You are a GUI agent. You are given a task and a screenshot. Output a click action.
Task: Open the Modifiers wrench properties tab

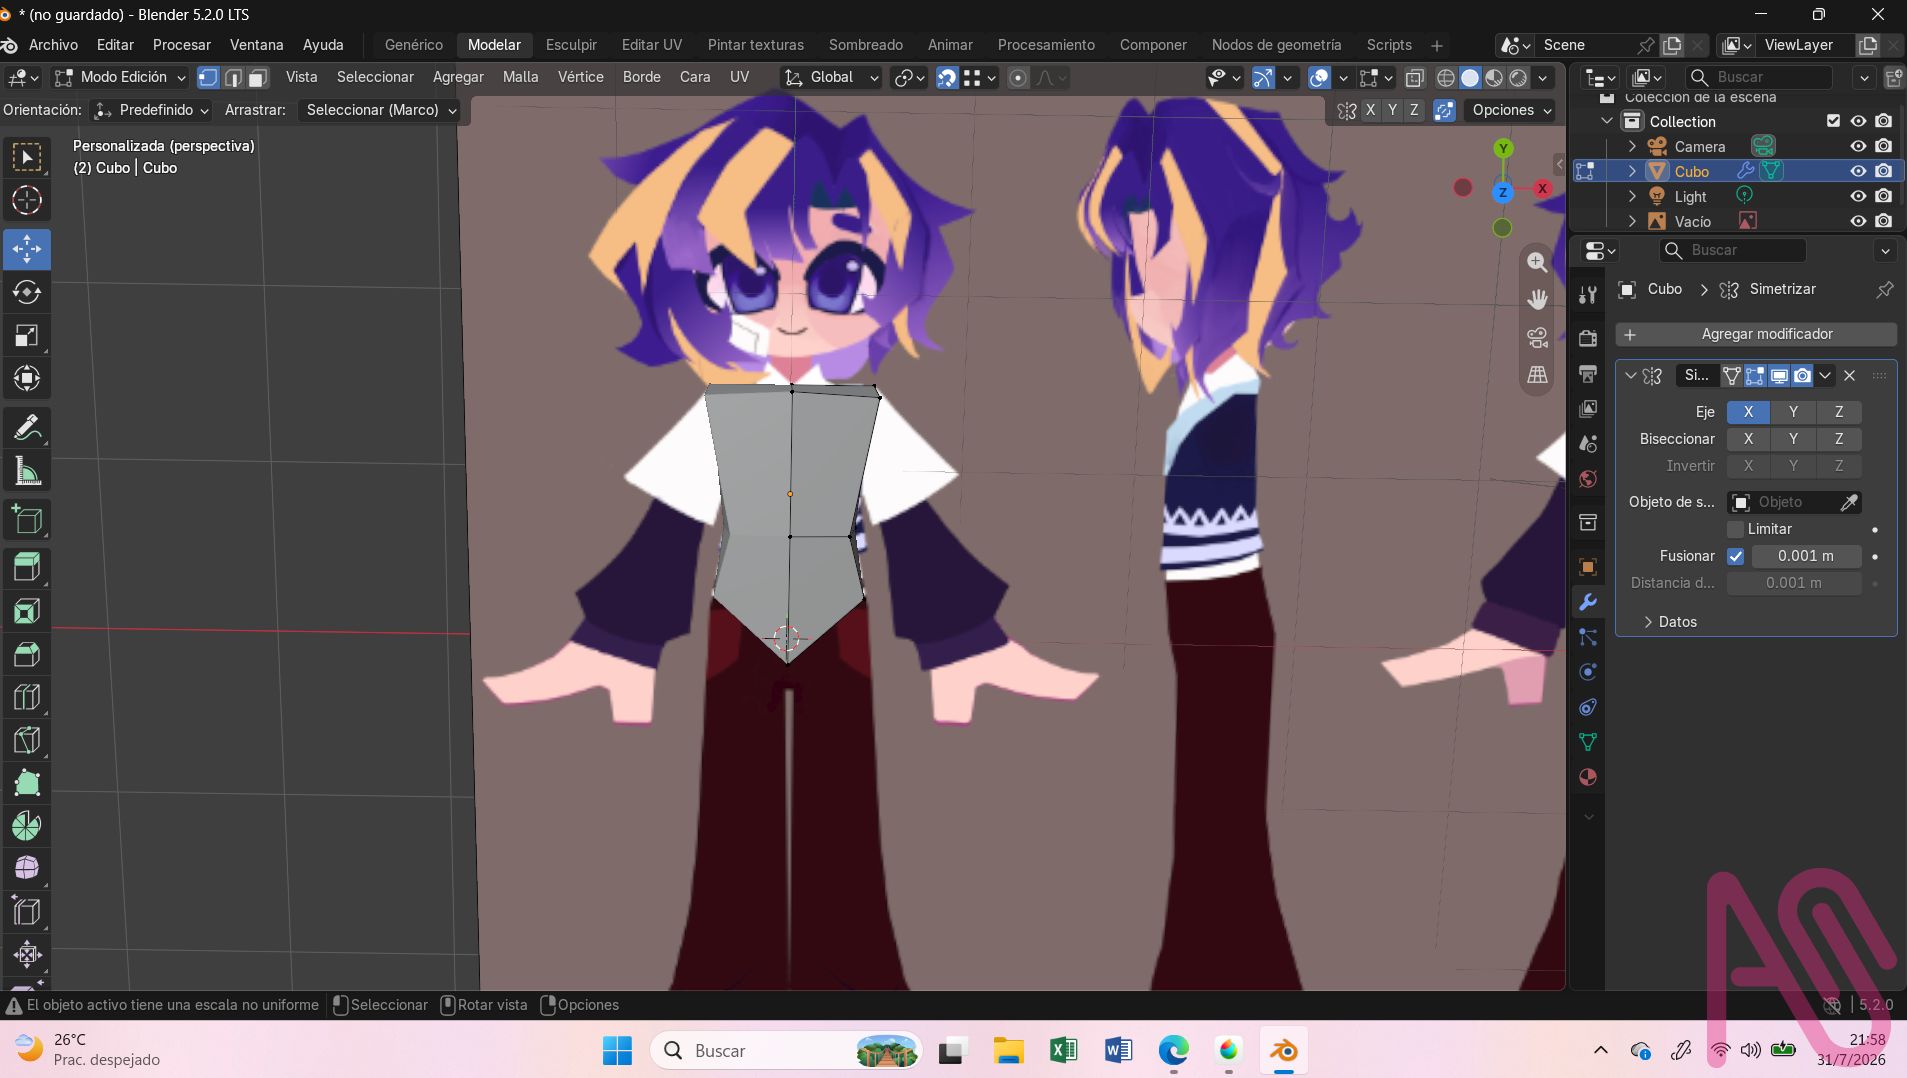[x=1587, y=602]
